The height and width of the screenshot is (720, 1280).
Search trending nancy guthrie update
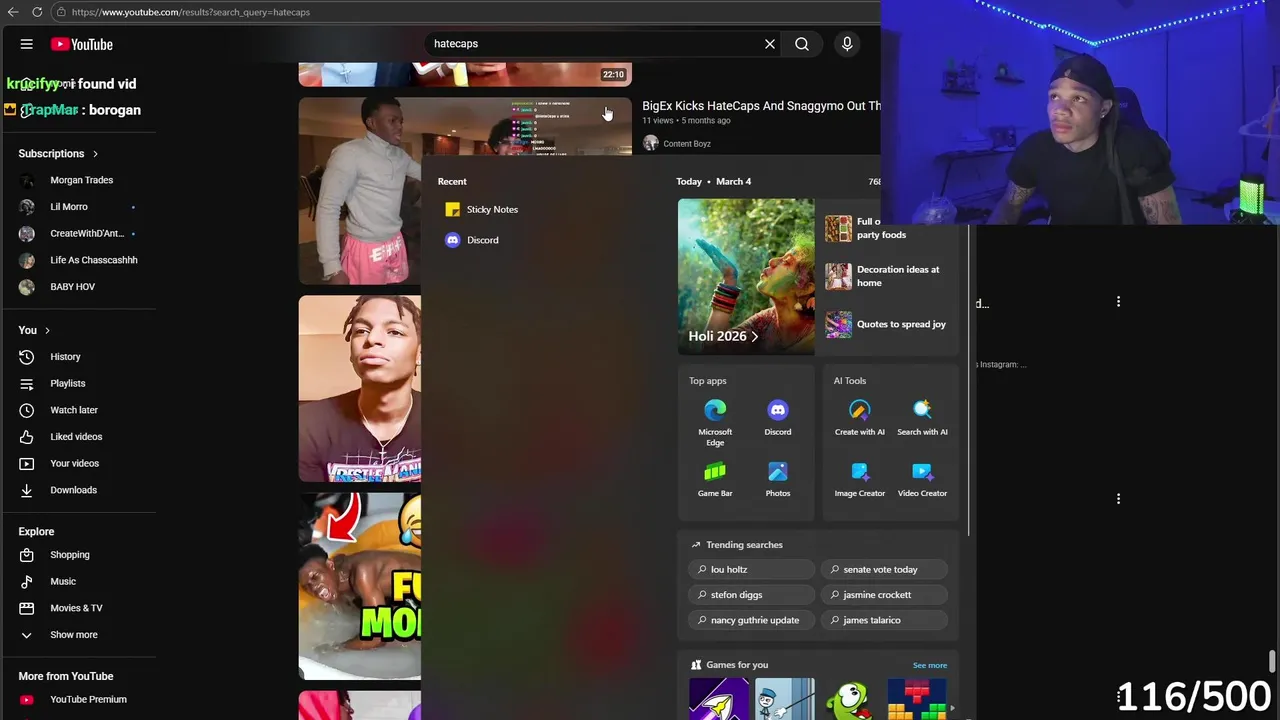[x=751, y=620]
